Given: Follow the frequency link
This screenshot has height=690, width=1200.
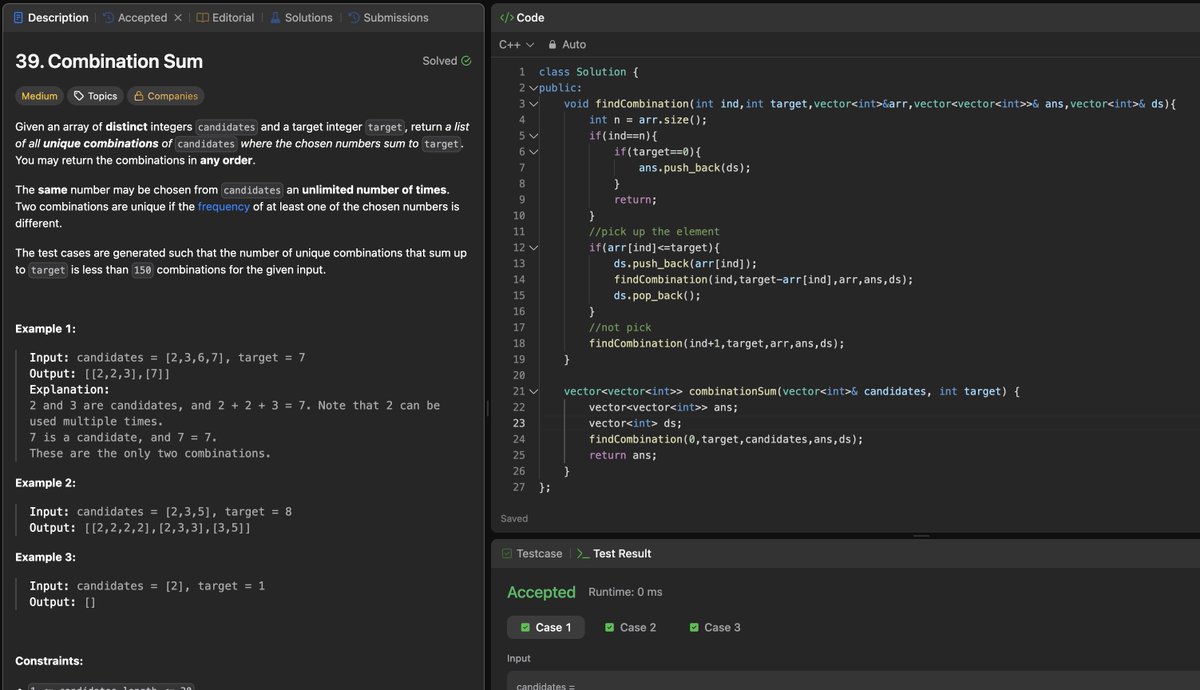Looking at the screenshot, I should [x=224, y=207].
